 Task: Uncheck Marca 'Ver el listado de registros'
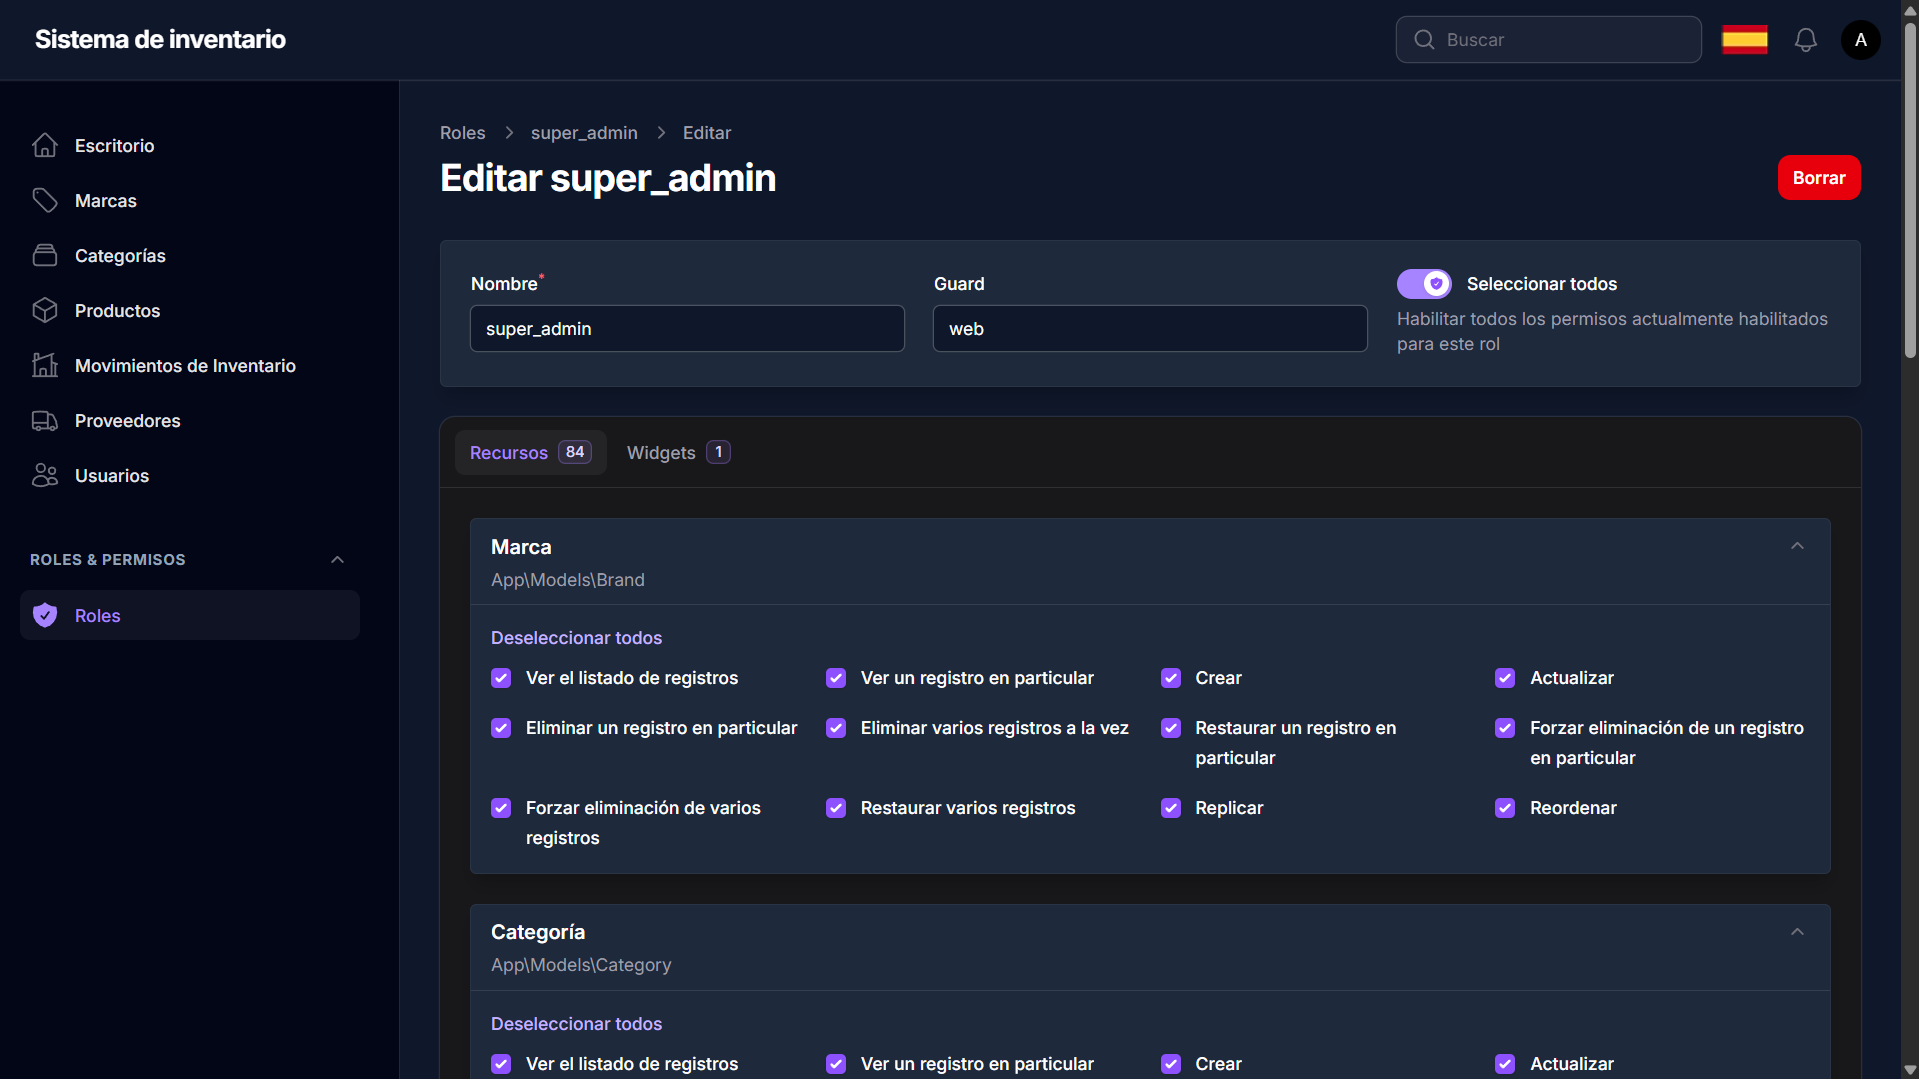point(501,678)
